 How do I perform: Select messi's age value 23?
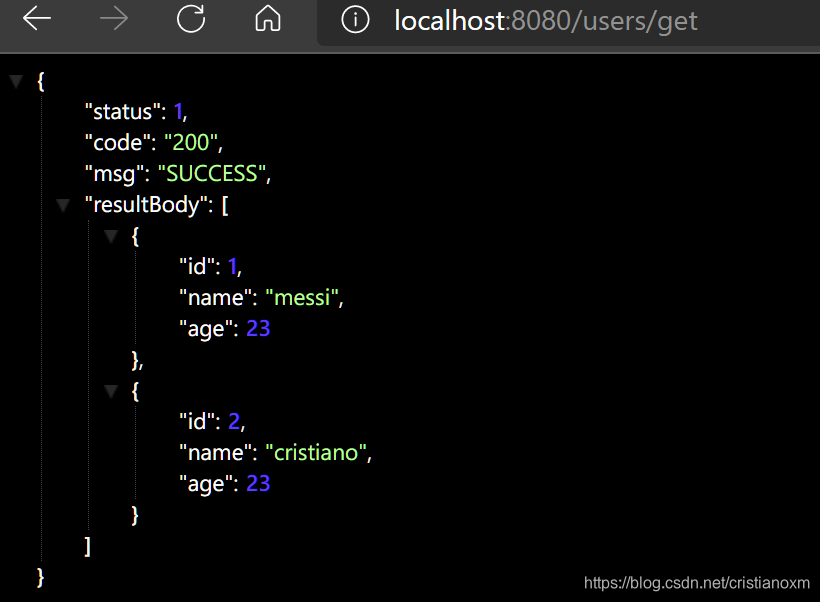(258, 328)
